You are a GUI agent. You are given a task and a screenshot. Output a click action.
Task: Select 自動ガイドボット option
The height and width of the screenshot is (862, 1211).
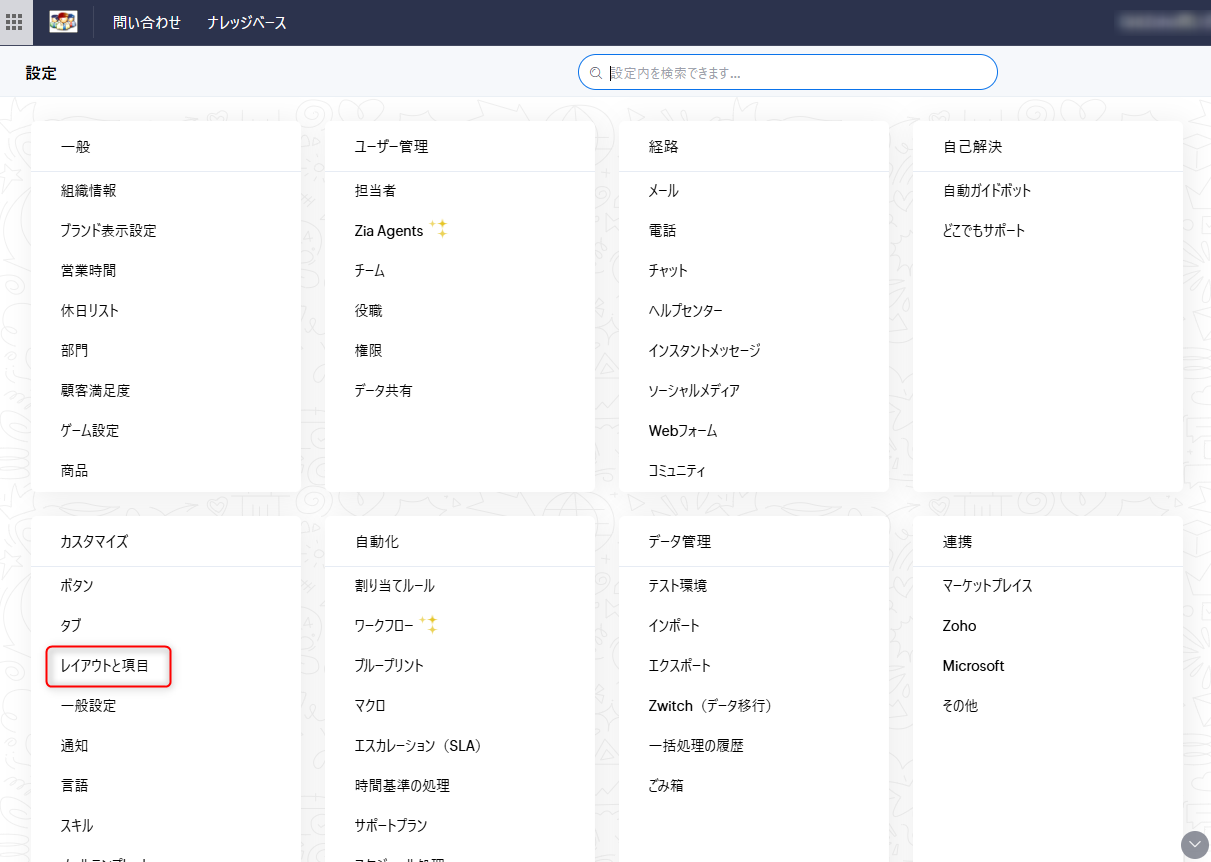(x=986, y=191)
